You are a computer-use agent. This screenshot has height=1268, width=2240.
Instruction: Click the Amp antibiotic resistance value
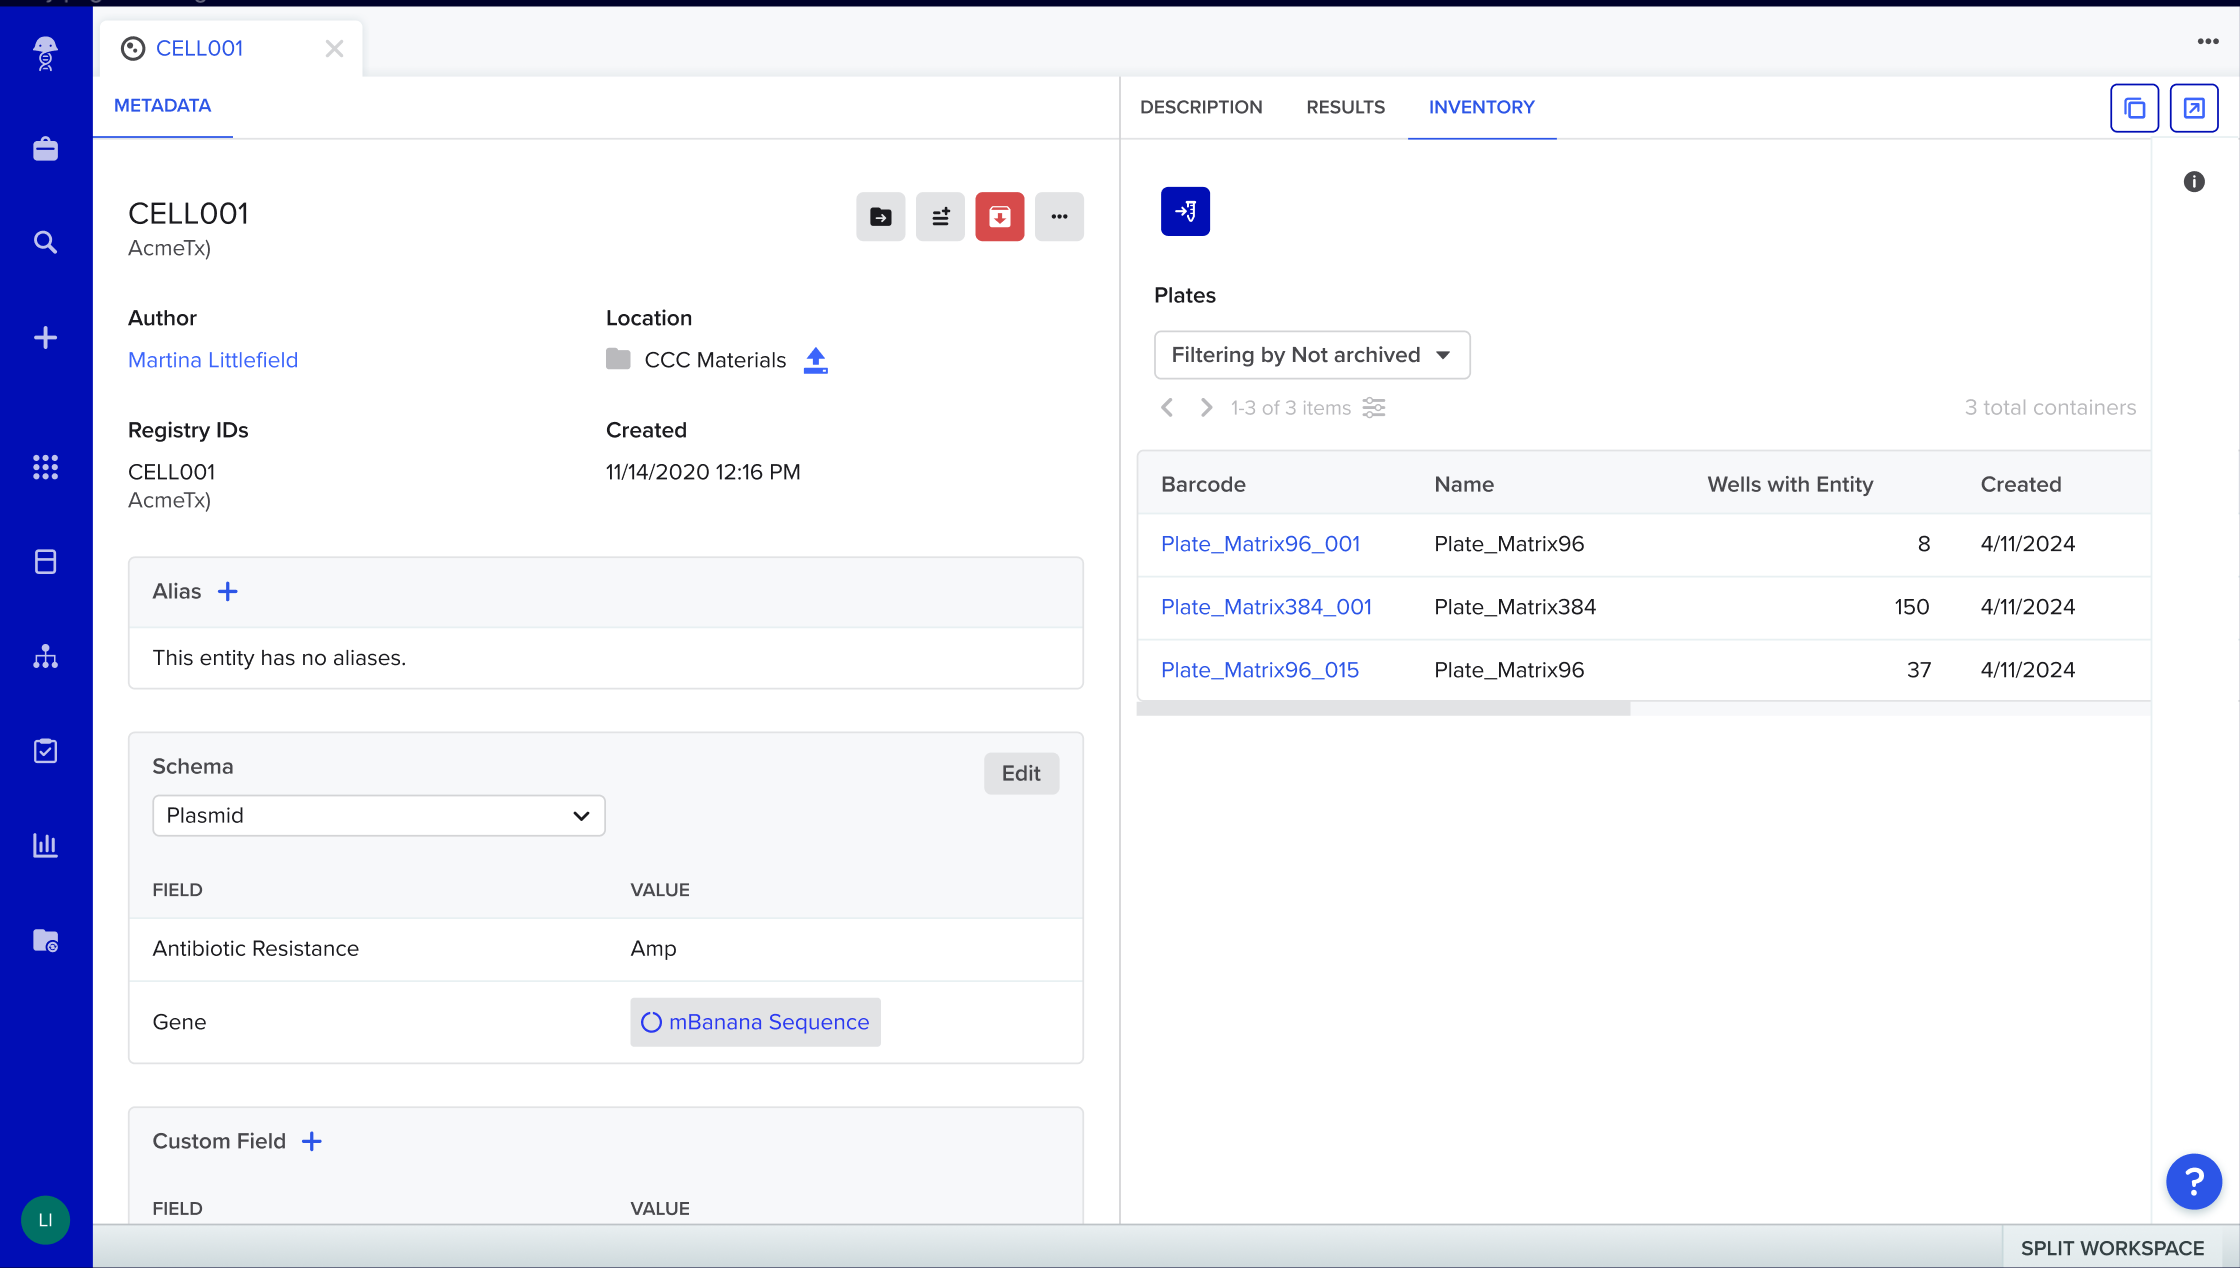[x=653, y=949]
